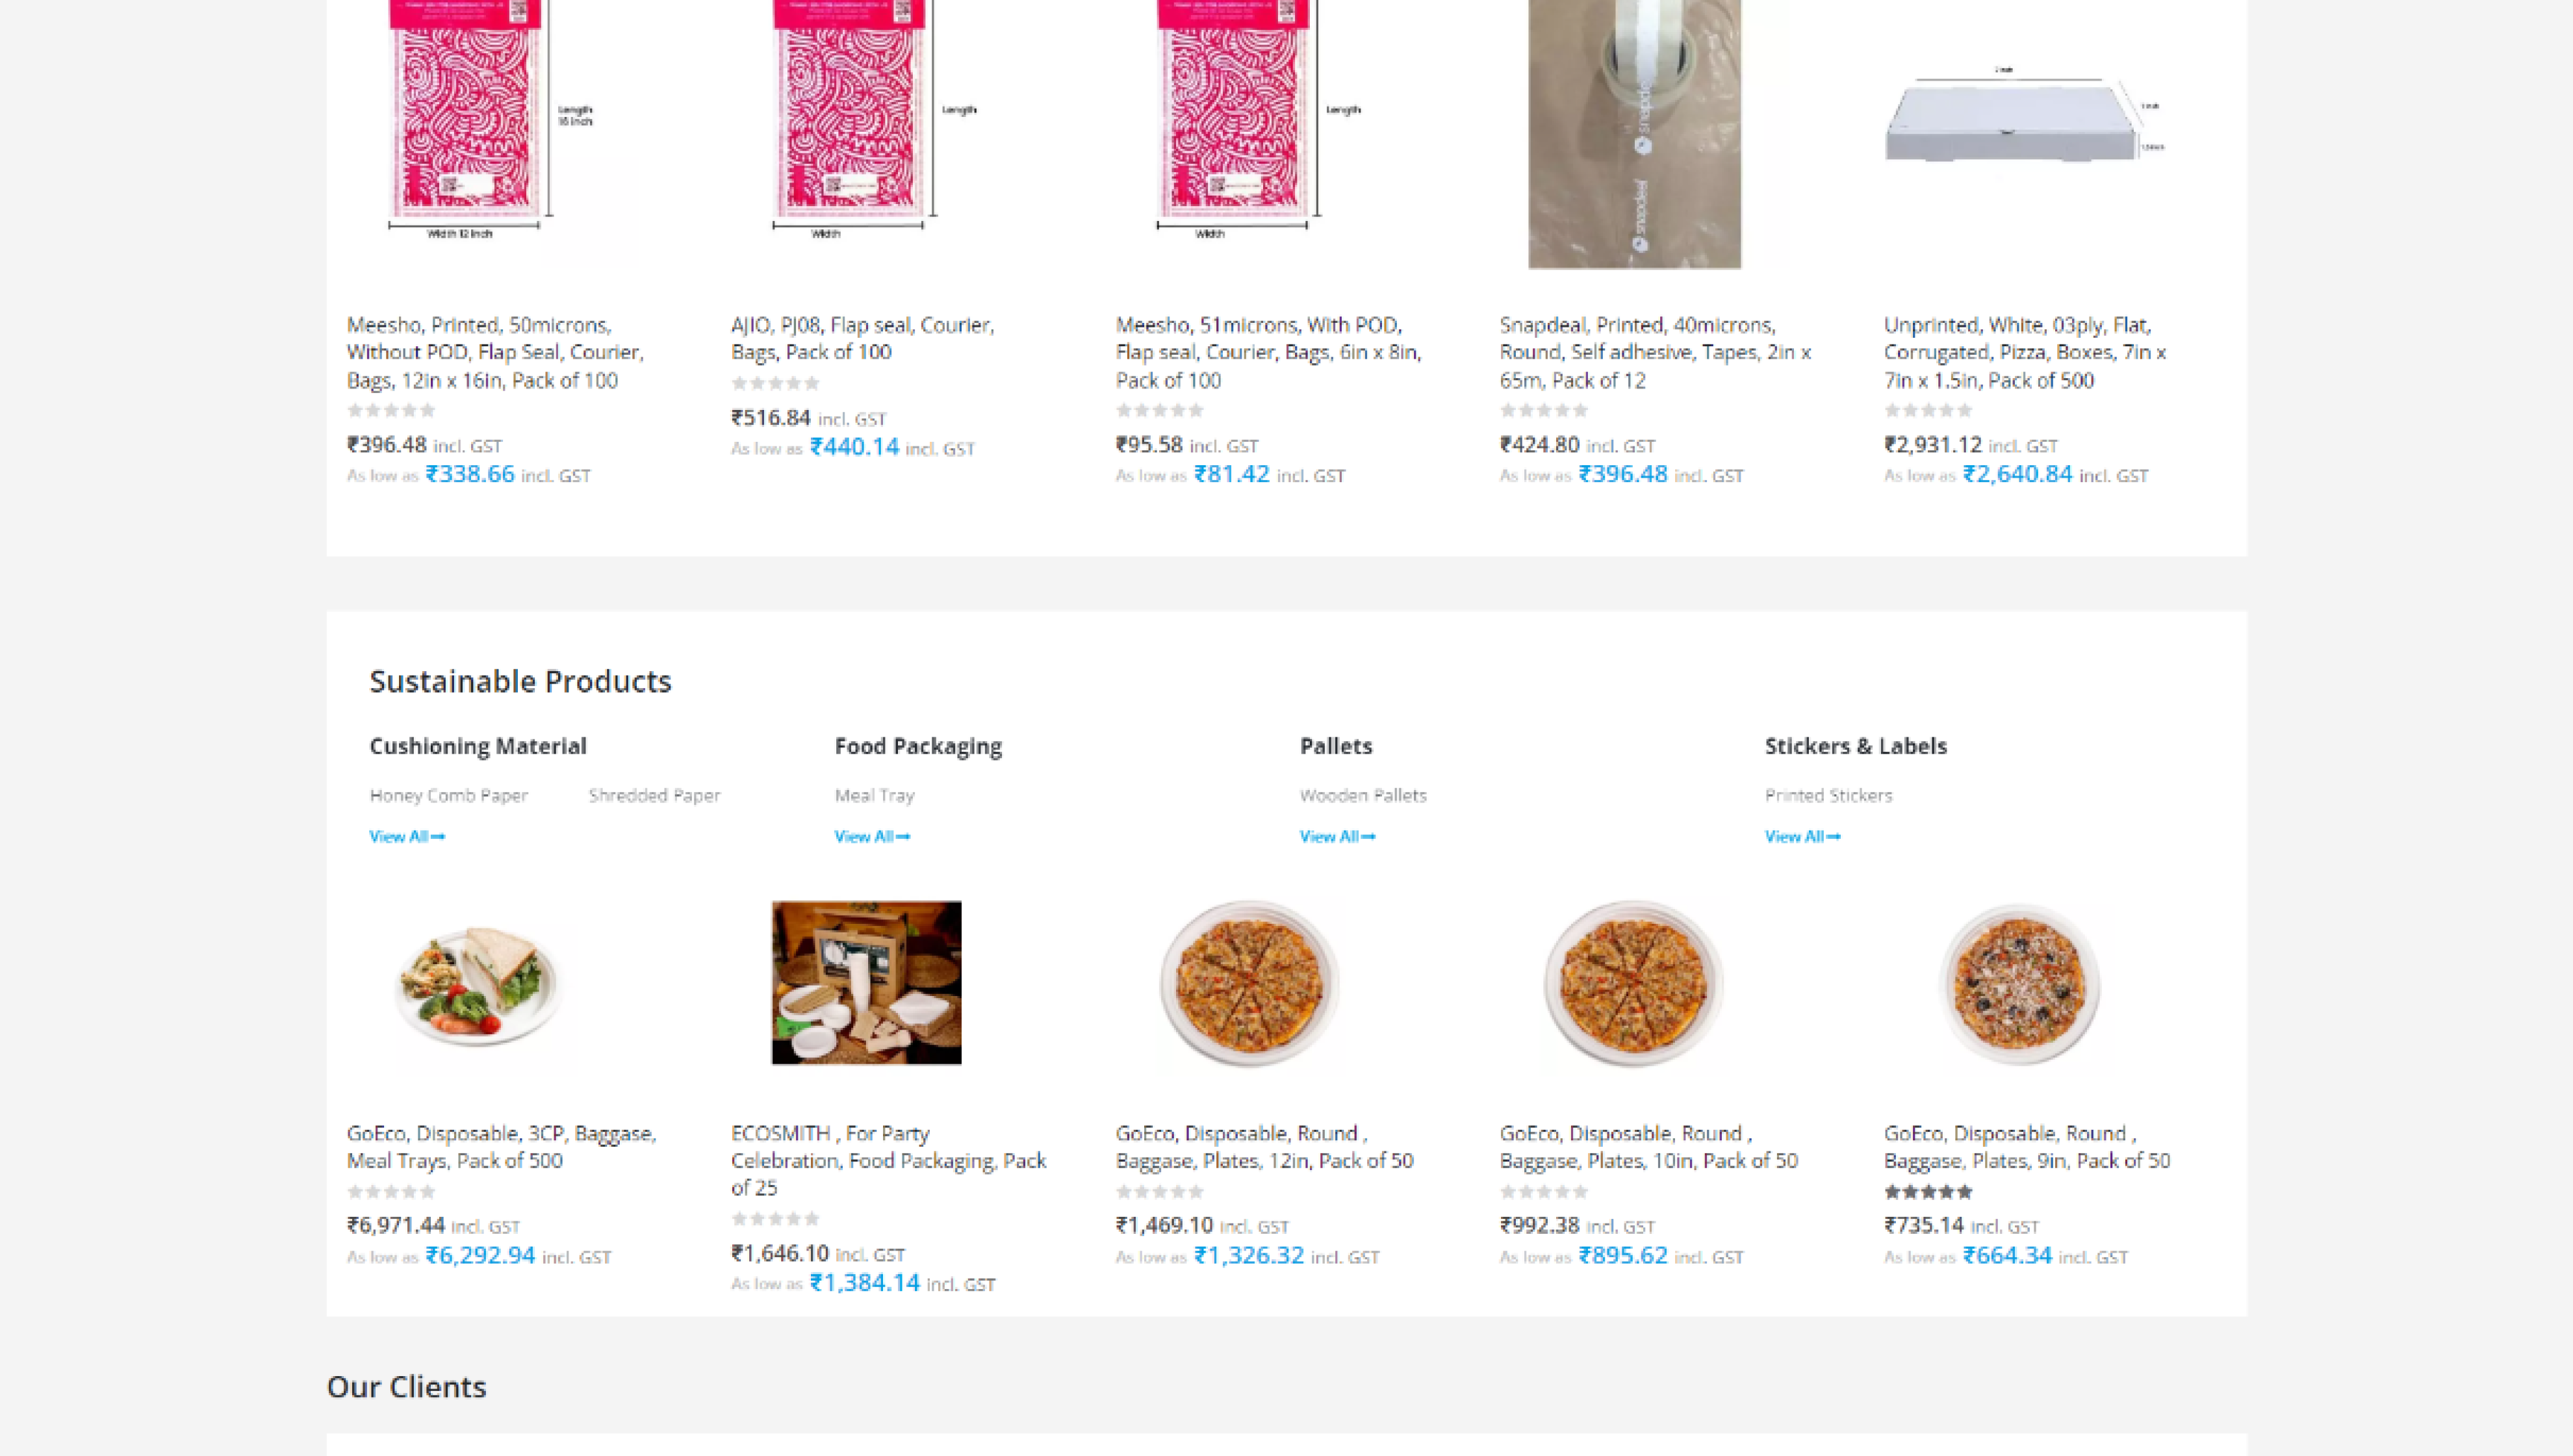The height and width of the screenshot is (1456, 2573).
Task: Open the Snapdeal tape product image
Action: [1634, 134]
